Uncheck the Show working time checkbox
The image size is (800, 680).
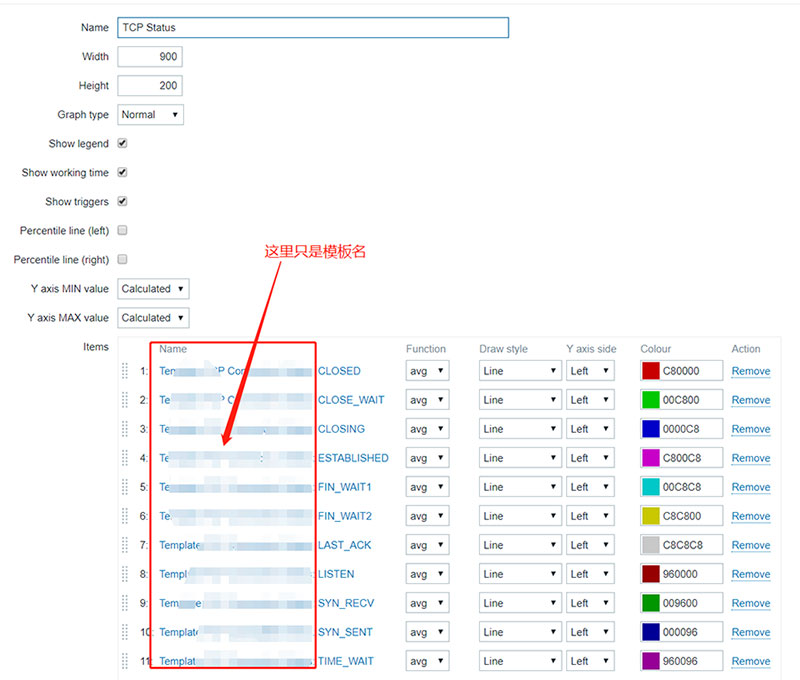coord(123,172)
